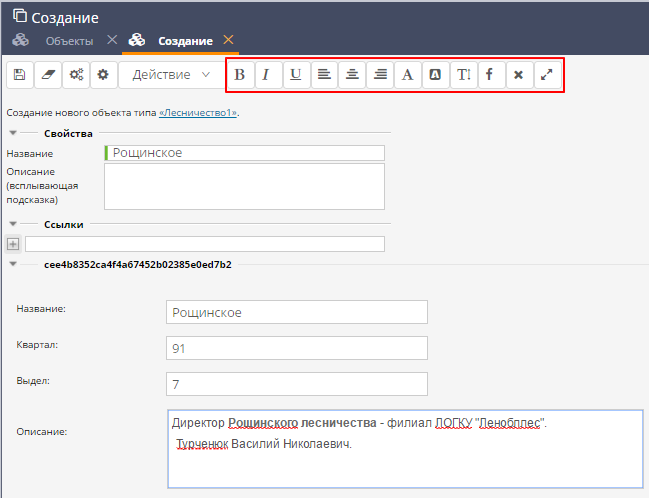Toggle italic formatting
Screen dimensions: 649x498
(267, 75)
